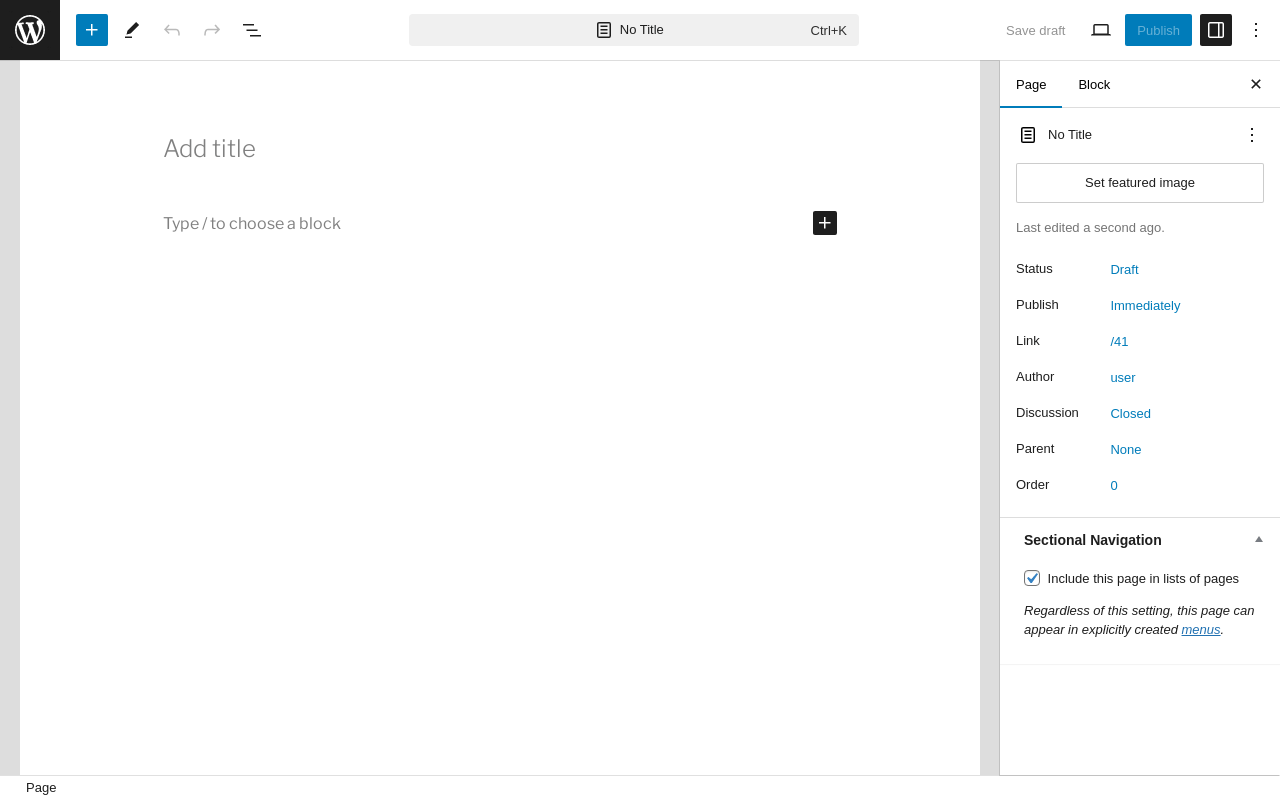Change the Author user value
Viewport: 1280px width, 800px height.
[x=1123, y=378]
